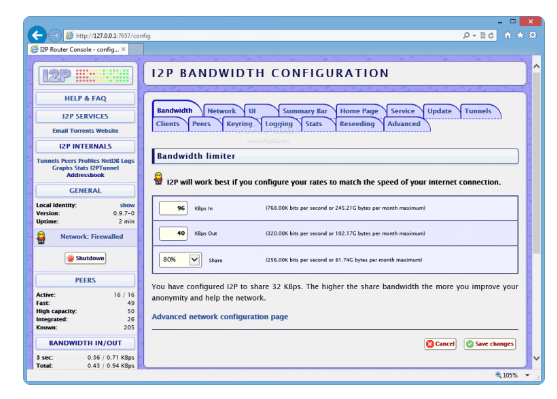Open Profiles link in sidebar

coord(89,161)
